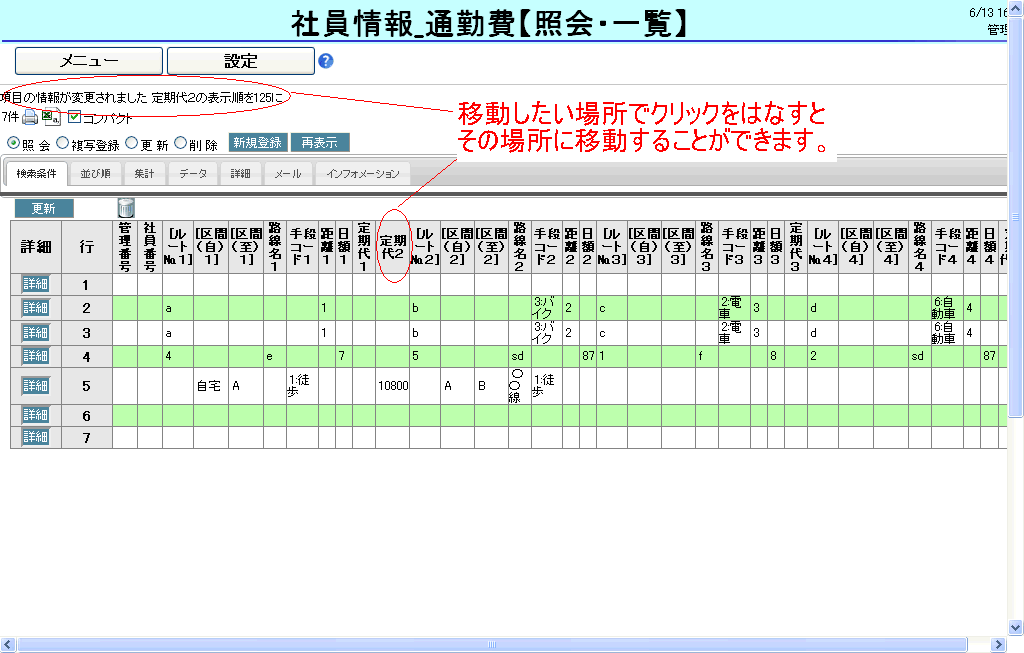
Task: Select the 複写登録 radio button
Action: (63, 143)
